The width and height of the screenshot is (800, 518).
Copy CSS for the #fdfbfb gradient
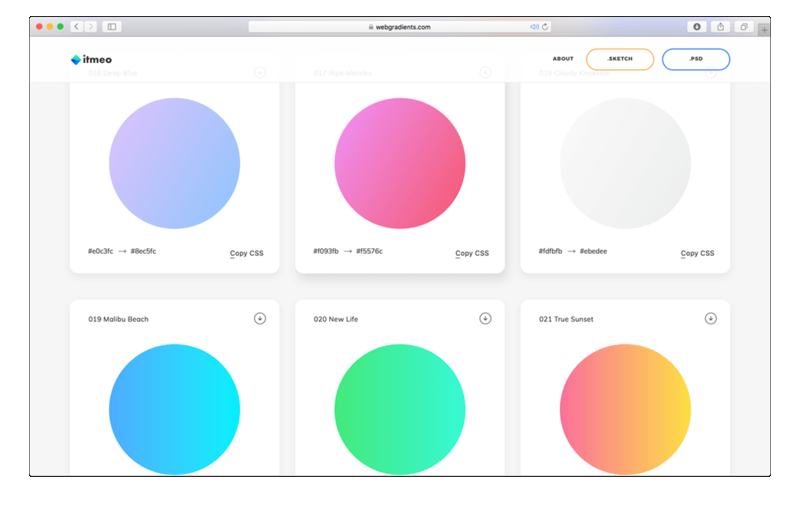pos(697,254)
